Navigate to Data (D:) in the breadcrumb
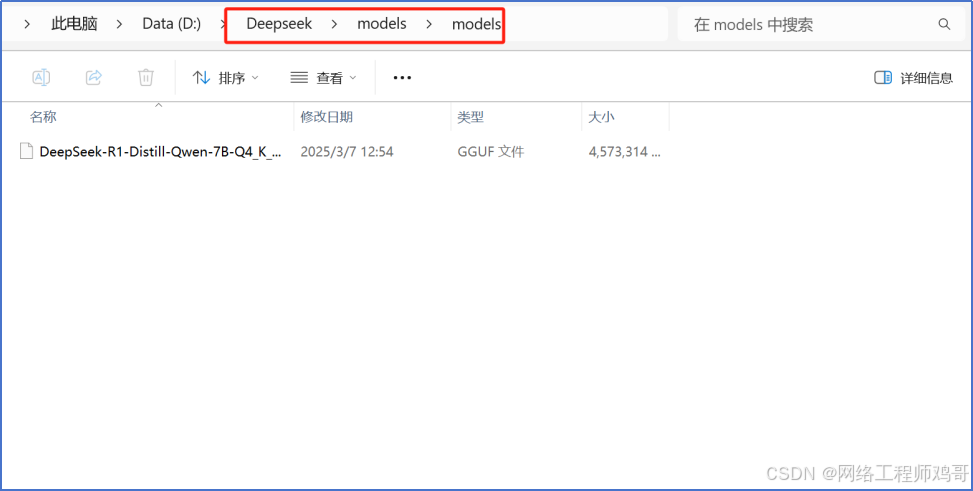This screenshot has width=973, height=491. point(172,24)
